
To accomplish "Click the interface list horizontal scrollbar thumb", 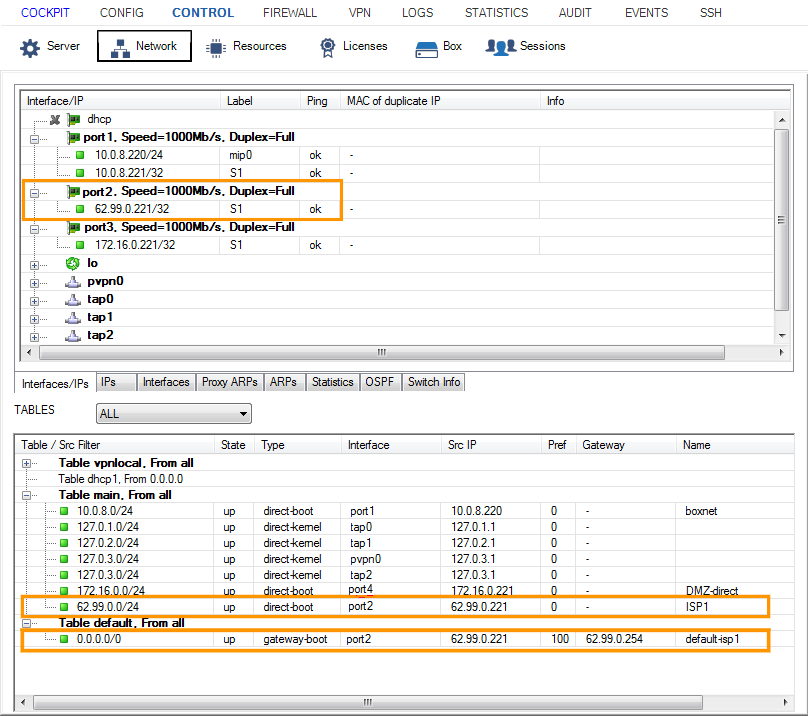I will [x=382, y=353].
